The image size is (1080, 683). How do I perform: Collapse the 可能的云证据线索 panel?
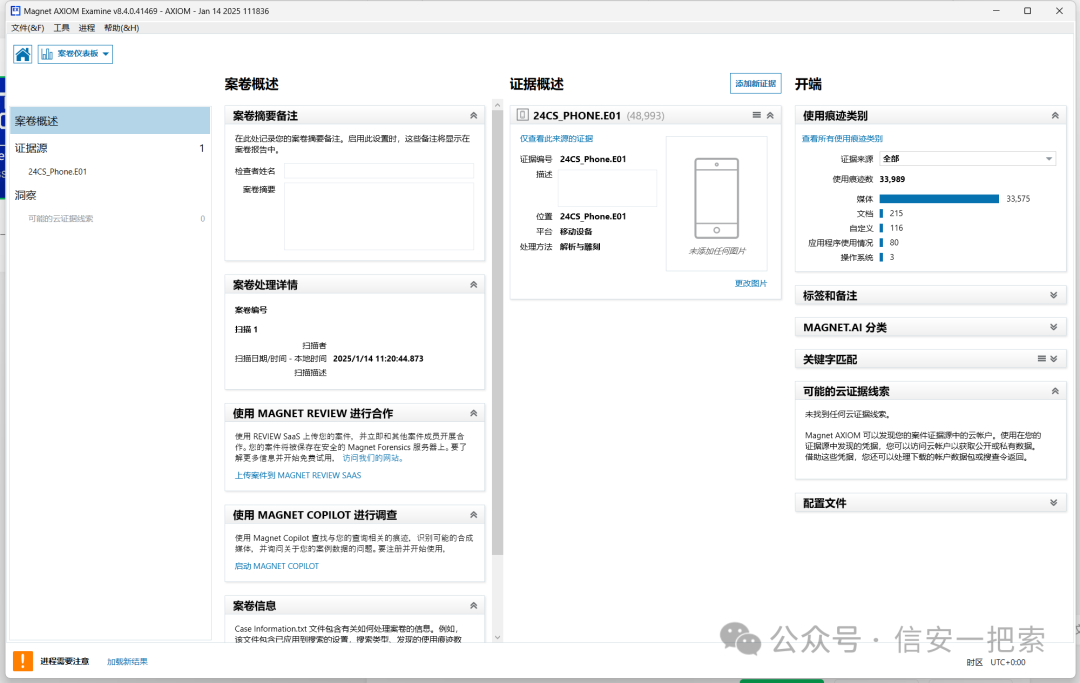[x=1055, y=391]
